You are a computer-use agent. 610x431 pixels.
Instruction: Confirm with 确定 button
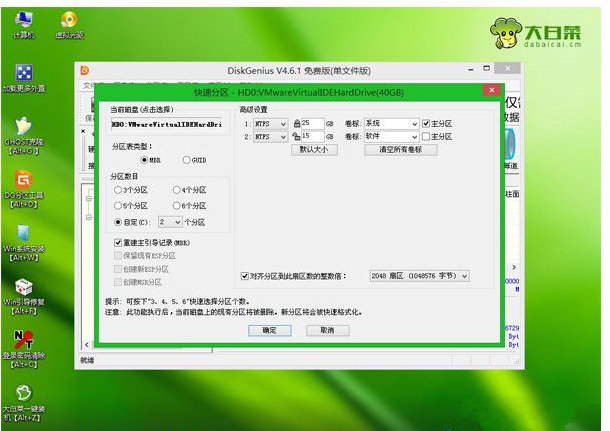click(x=270, y=330)
